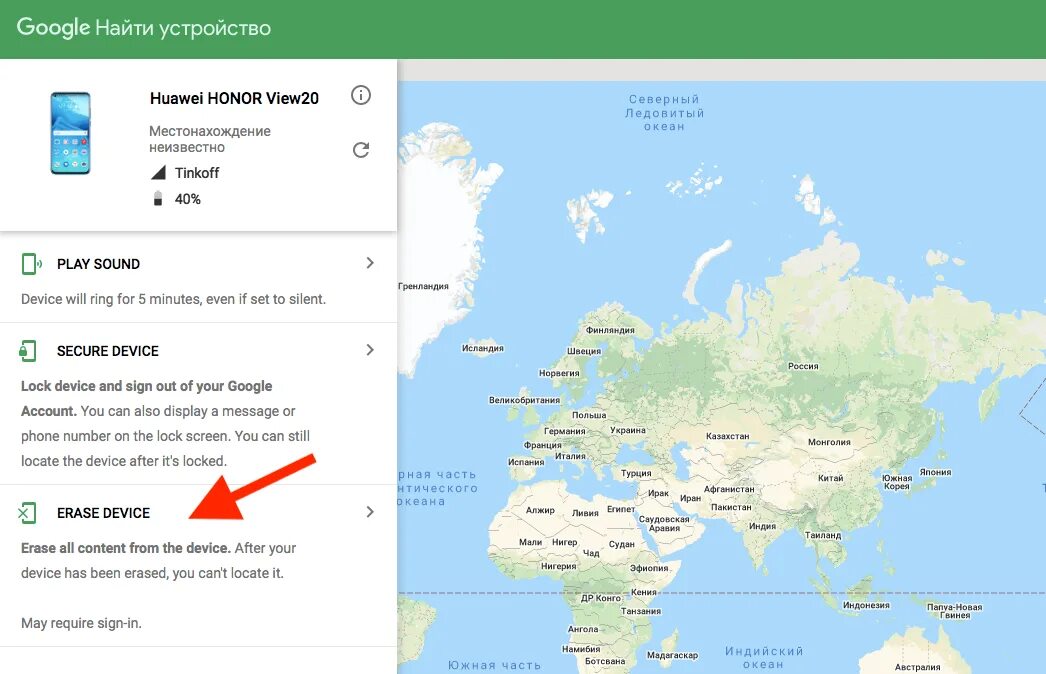Viewport: 1046px width, 674px height.
Task: Click Монголия label on the map
Action: click(x=829, y=442)
